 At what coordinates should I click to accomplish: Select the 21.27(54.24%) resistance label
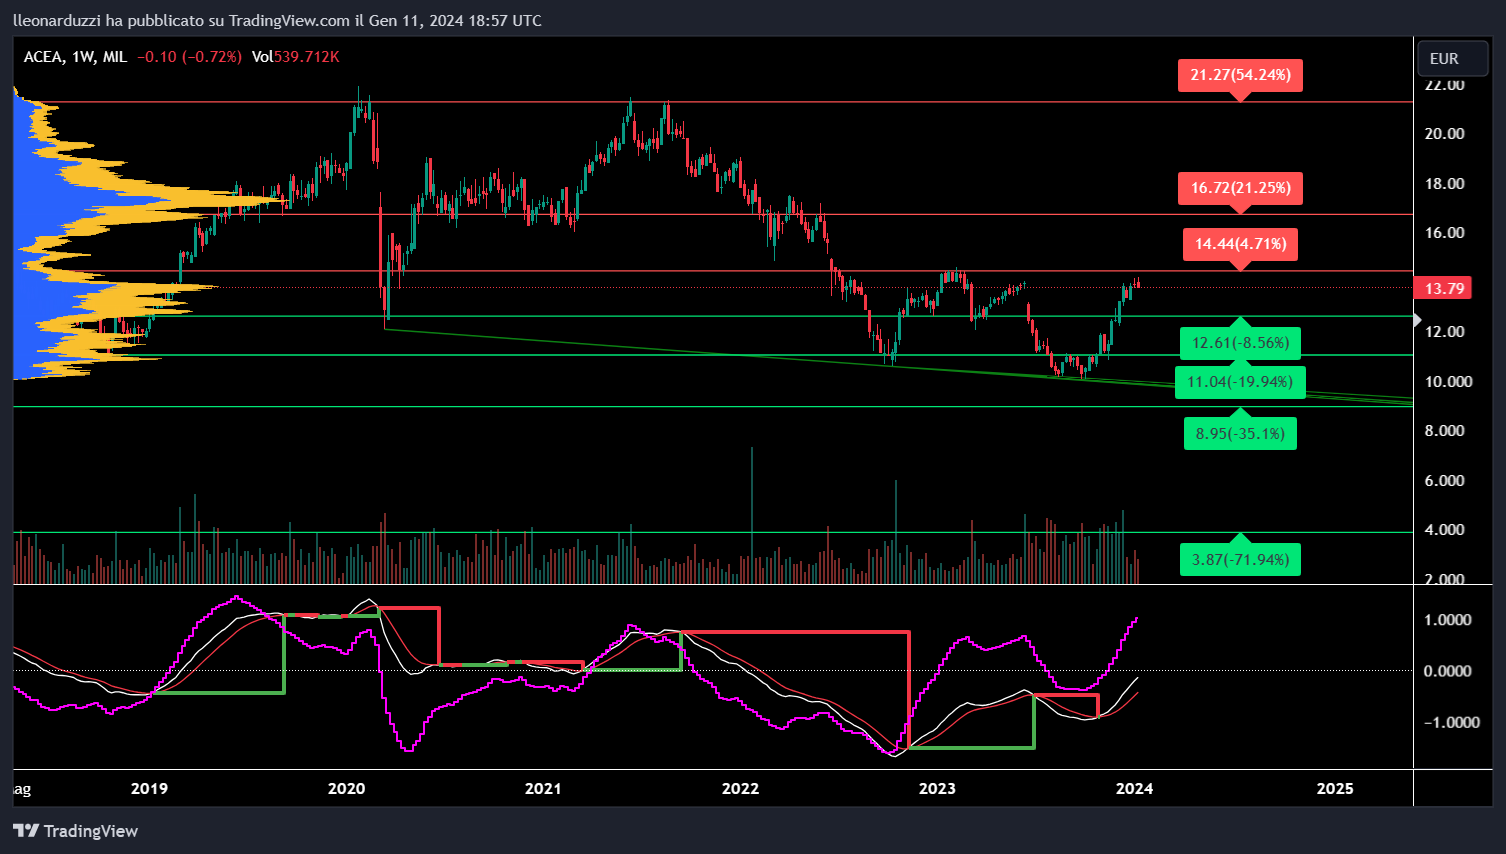tap(1240, 75)
